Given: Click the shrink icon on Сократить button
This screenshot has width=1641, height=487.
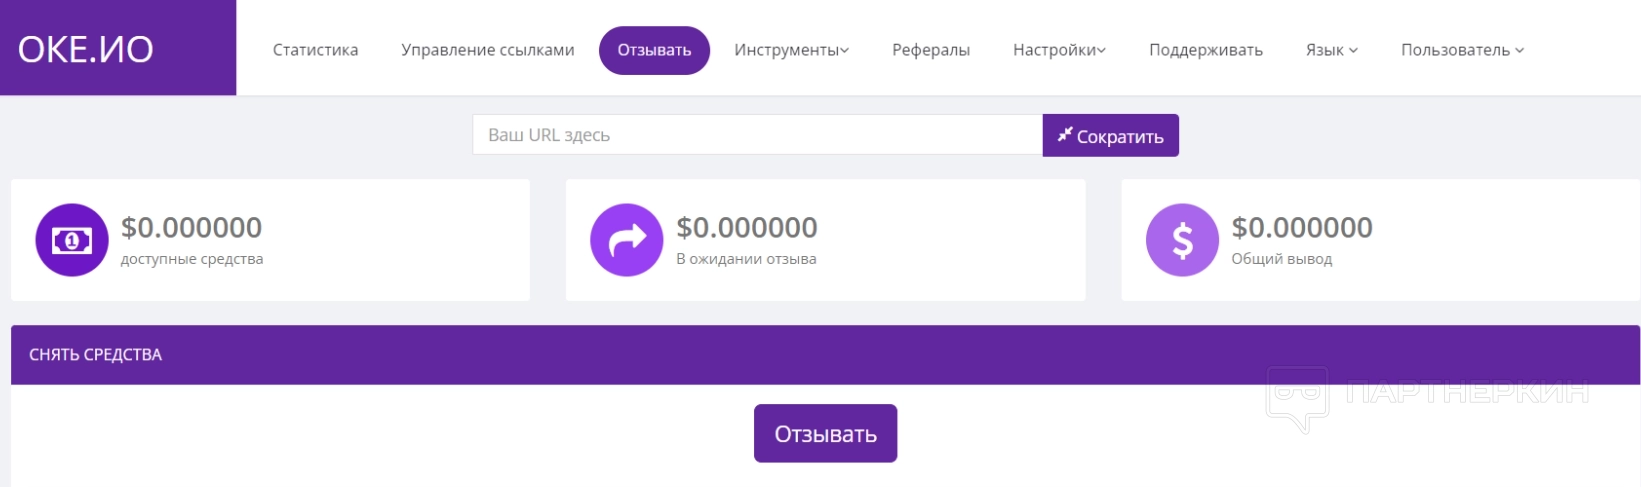Looking at the screenshot, I should coord(1064,134).
